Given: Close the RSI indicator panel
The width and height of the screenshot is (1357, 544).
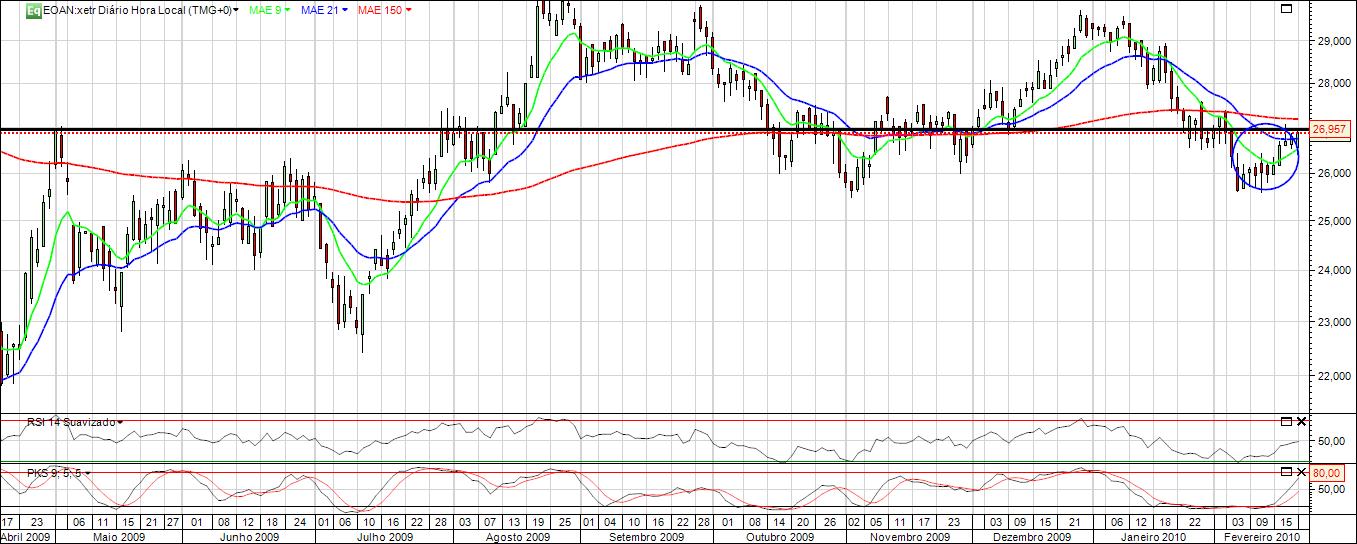Looking at the screenshot, I should [x=1301, y=421].
